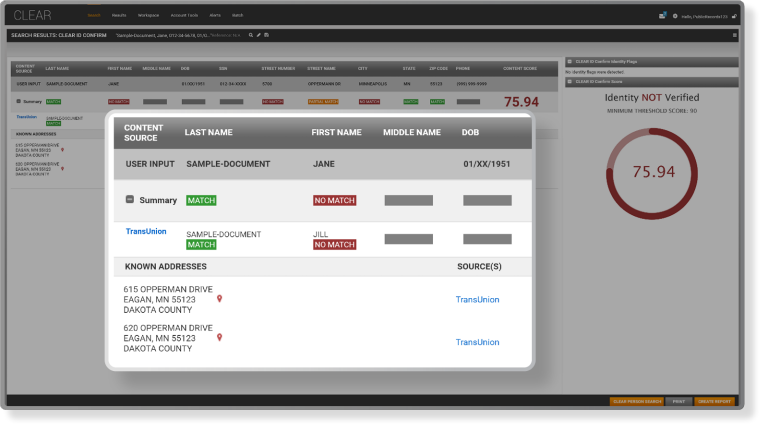Click the search magnifier icon in results bar
Screen dimensions: 768x432
coord(250,34)
